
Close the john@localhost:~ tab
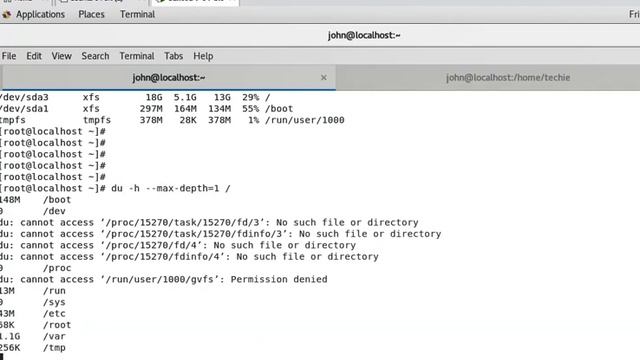[x=324, y=78]
